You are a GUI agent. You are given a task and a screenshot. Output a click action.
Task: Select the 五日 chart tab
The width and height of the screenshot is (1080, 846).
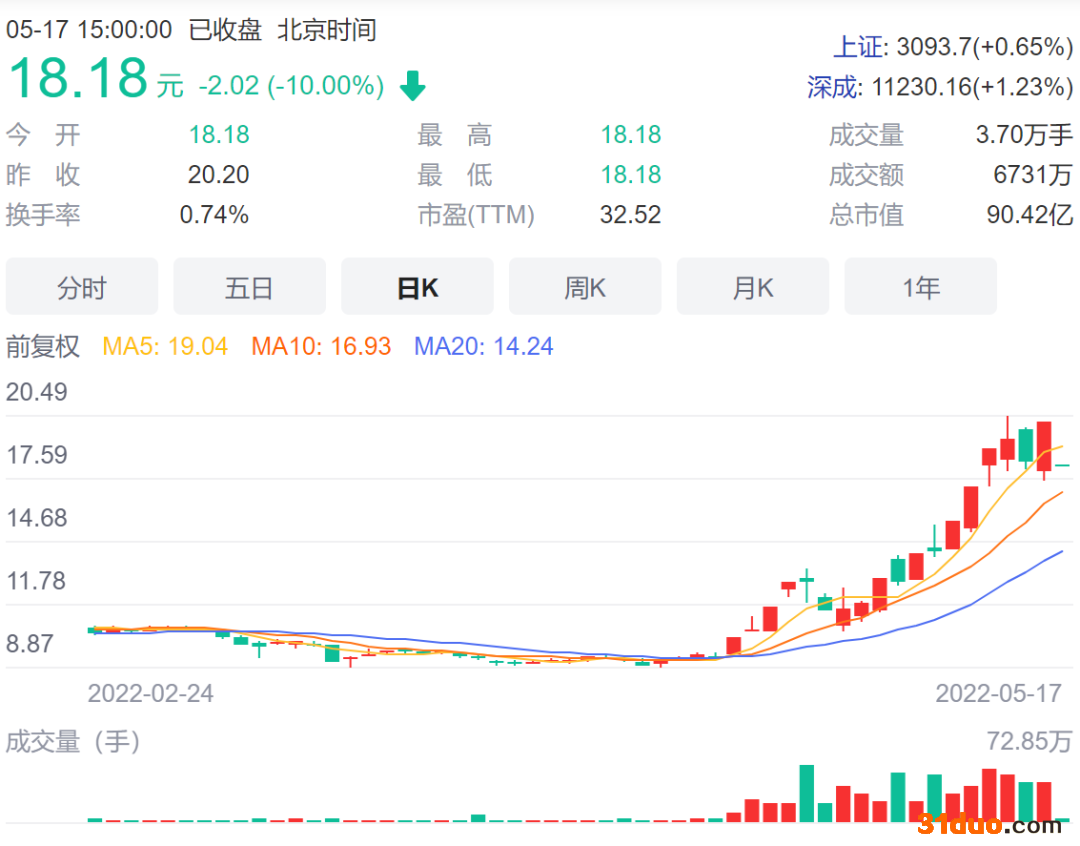coord(249,288)
